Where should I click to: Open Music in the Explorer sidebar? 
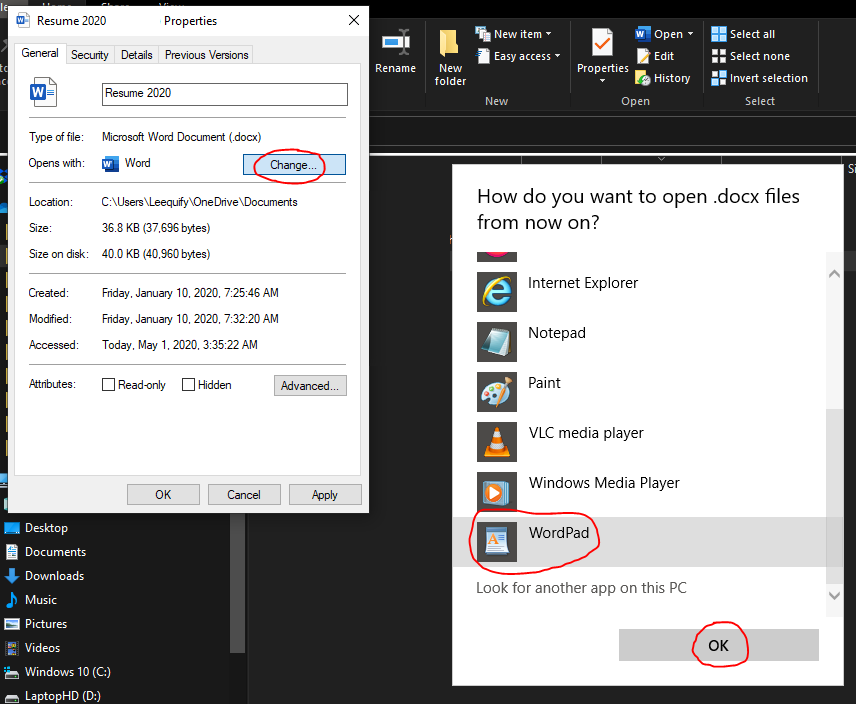click(31, 600)
